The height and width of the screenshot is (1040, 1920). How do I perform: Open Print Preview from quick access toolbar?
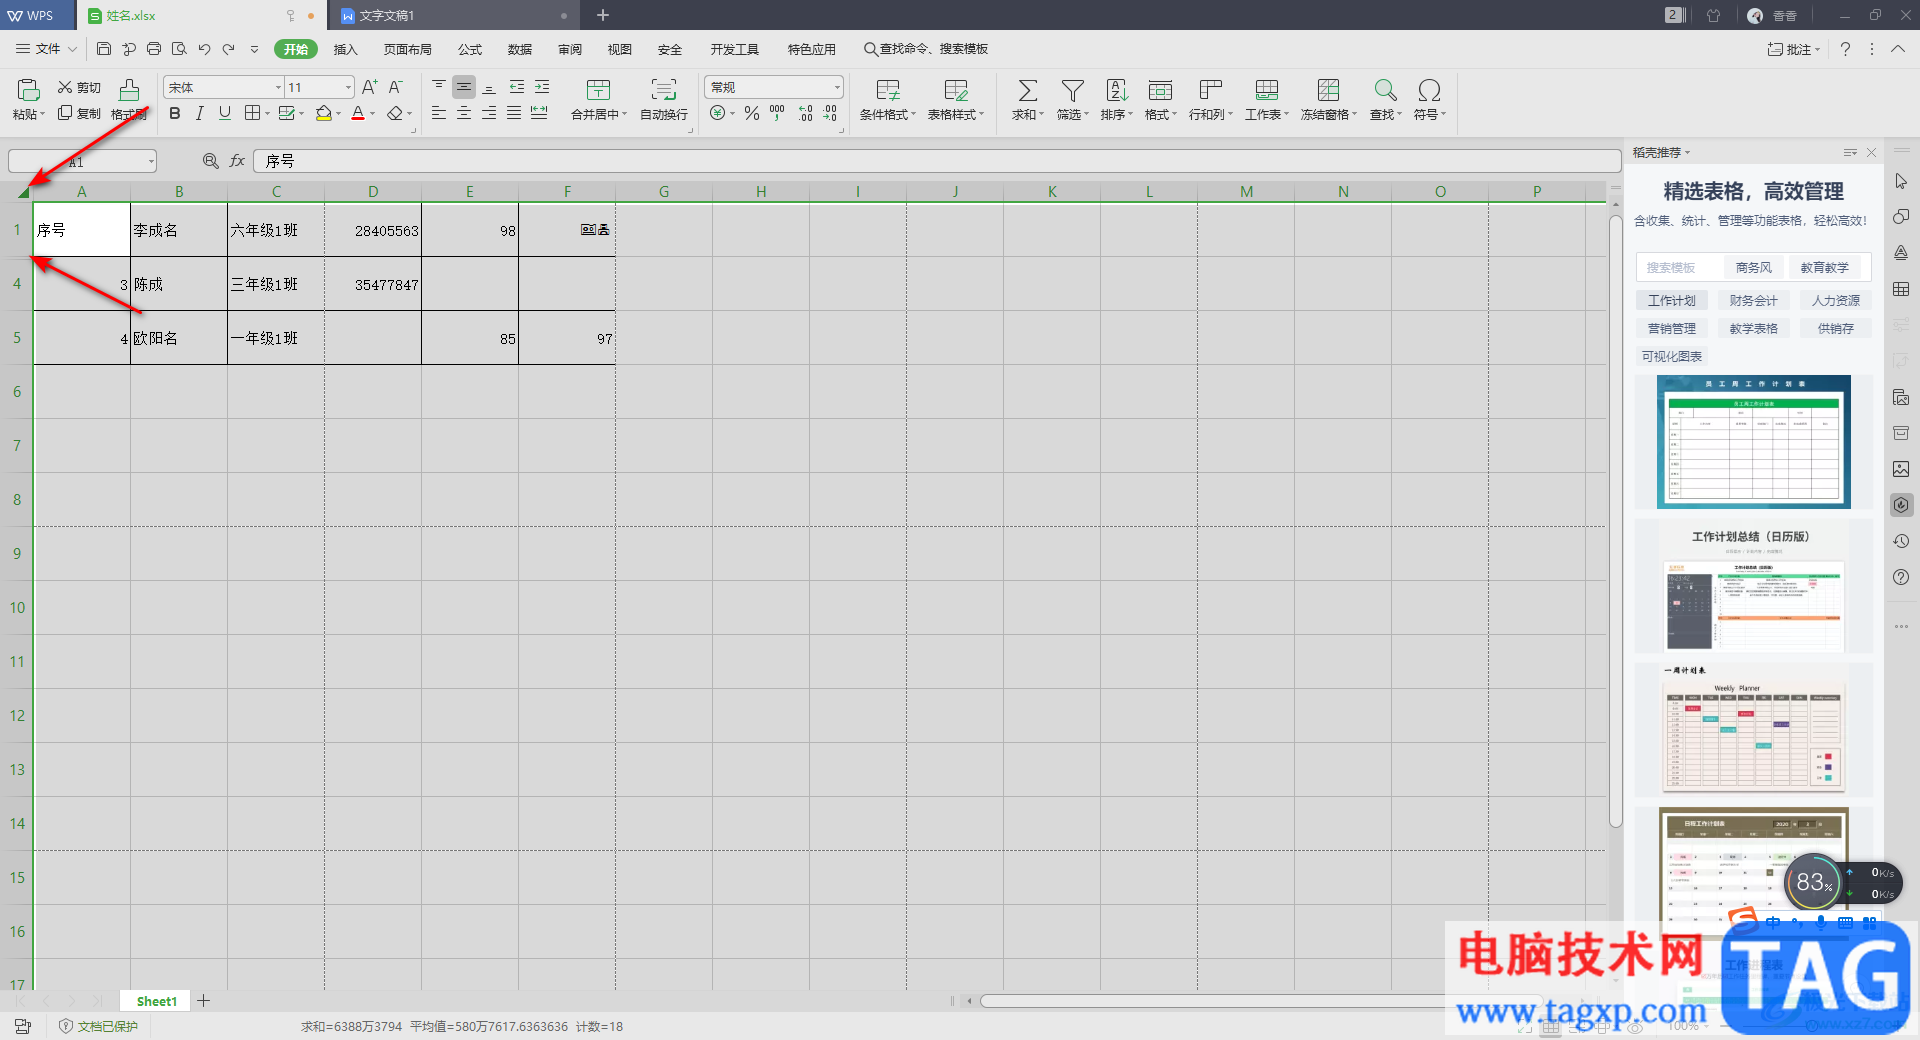coord(179,49)
